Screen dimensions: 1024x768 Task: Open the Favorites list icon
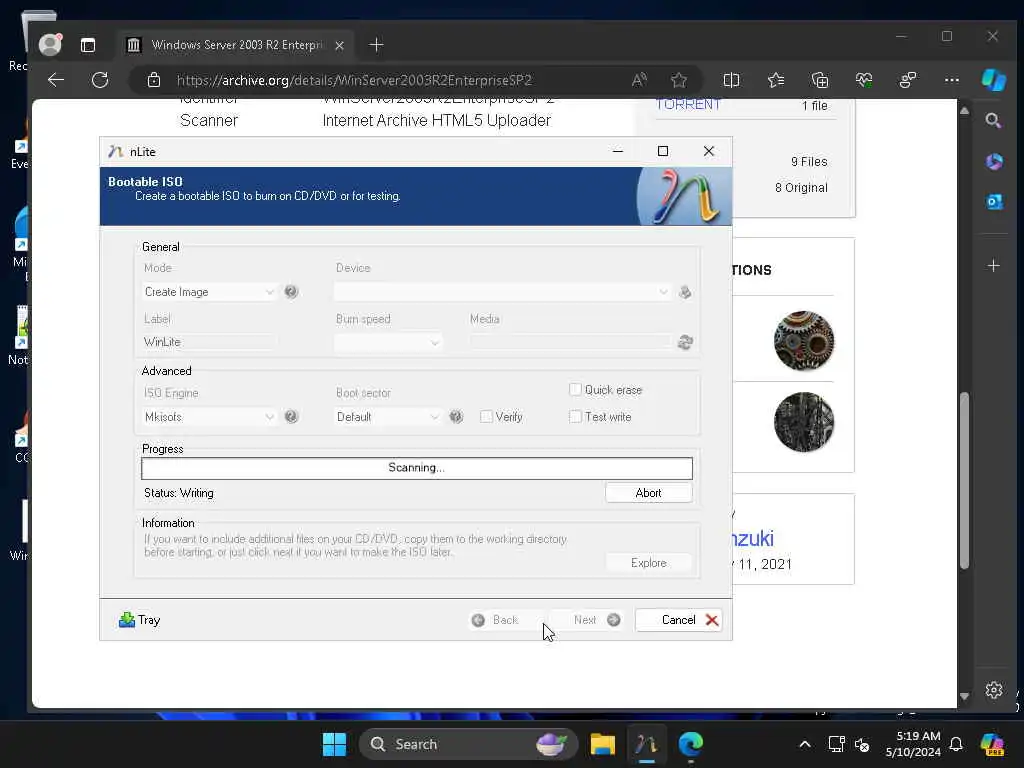(776, 80)
